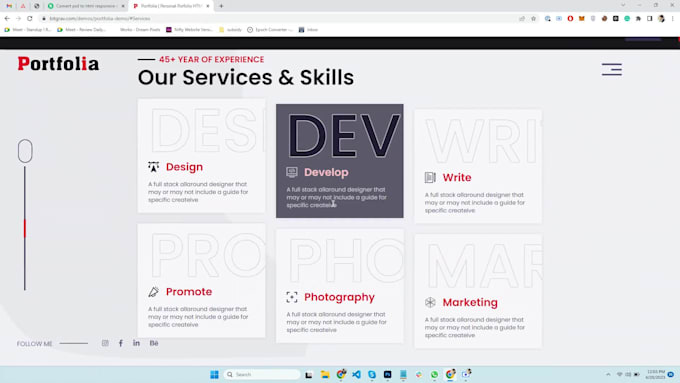Image resolution: width=680 pixels, height=383 pixels.
Task: Click the Develop monitor icon
Action: coord(292,172)
